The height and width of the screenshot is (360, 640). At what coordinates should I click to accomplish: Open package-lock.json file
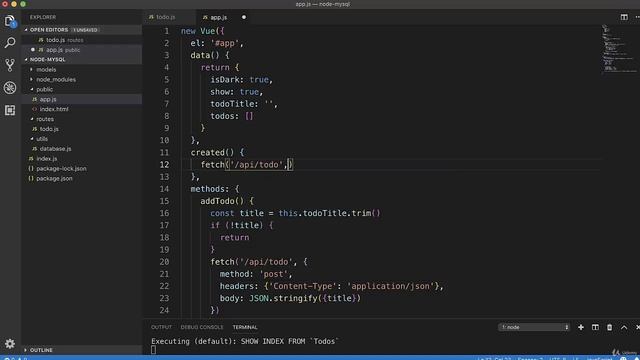(x=82, y=169)
